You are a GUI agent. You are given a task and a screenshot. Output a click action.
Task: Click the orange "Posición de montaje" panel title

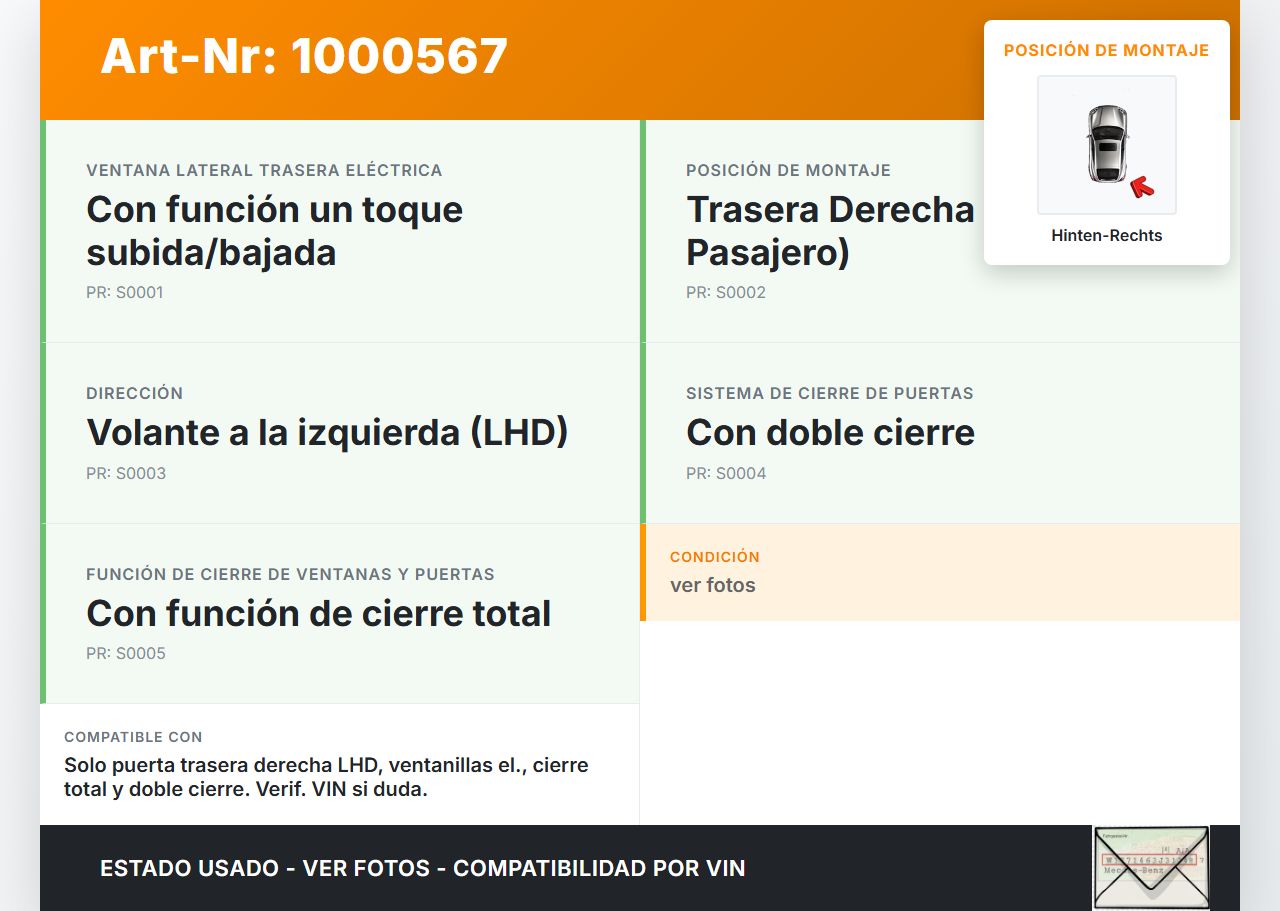click(x=1106, y=50)
